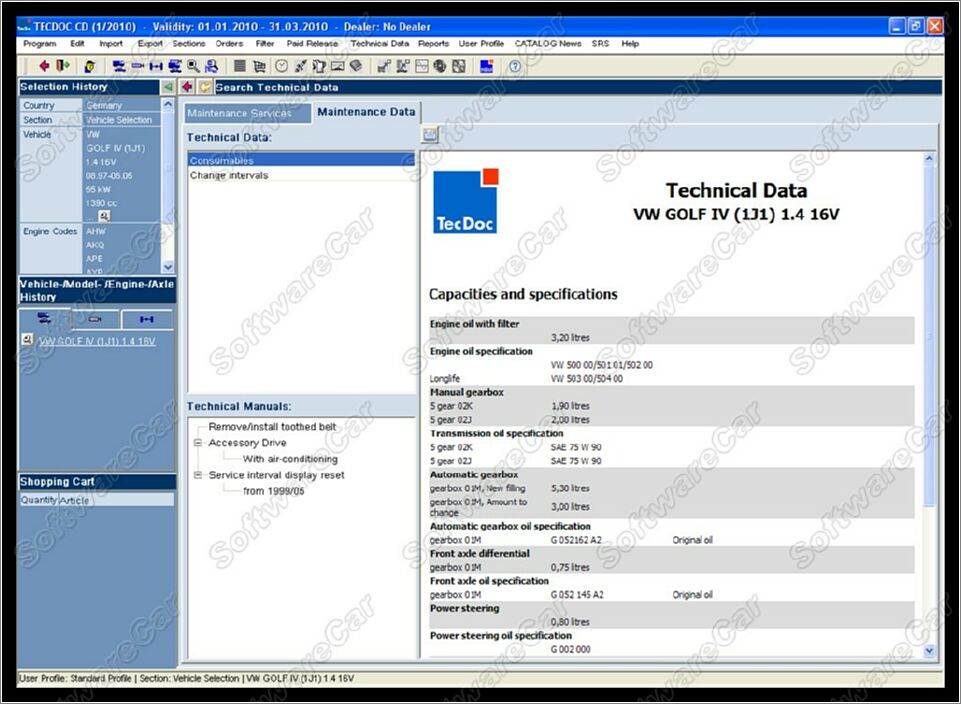
Task: Select Consumables in Technical Data list
Action: 301,160
